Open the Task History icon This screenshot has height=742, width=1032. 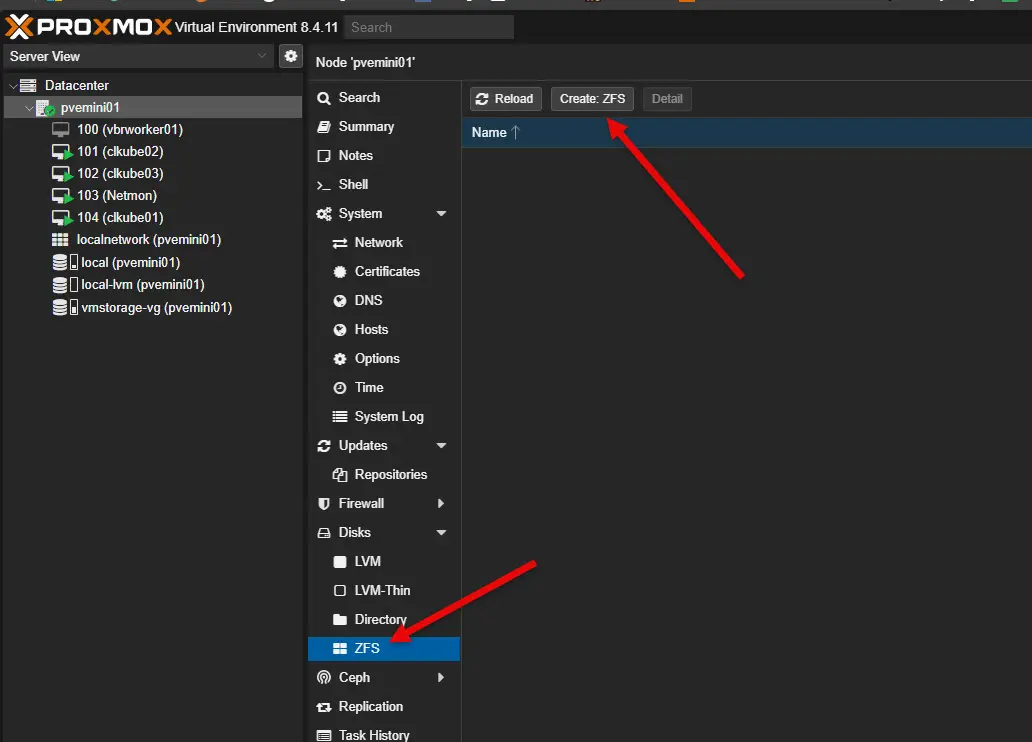325,734
